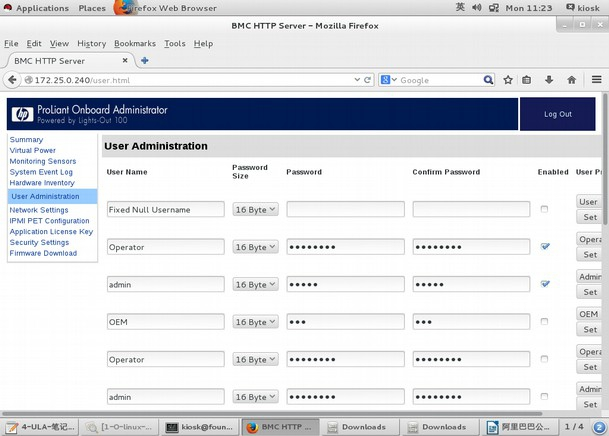Open the View menu
Viewport: 609px width, 436px height.
(59, 43)
